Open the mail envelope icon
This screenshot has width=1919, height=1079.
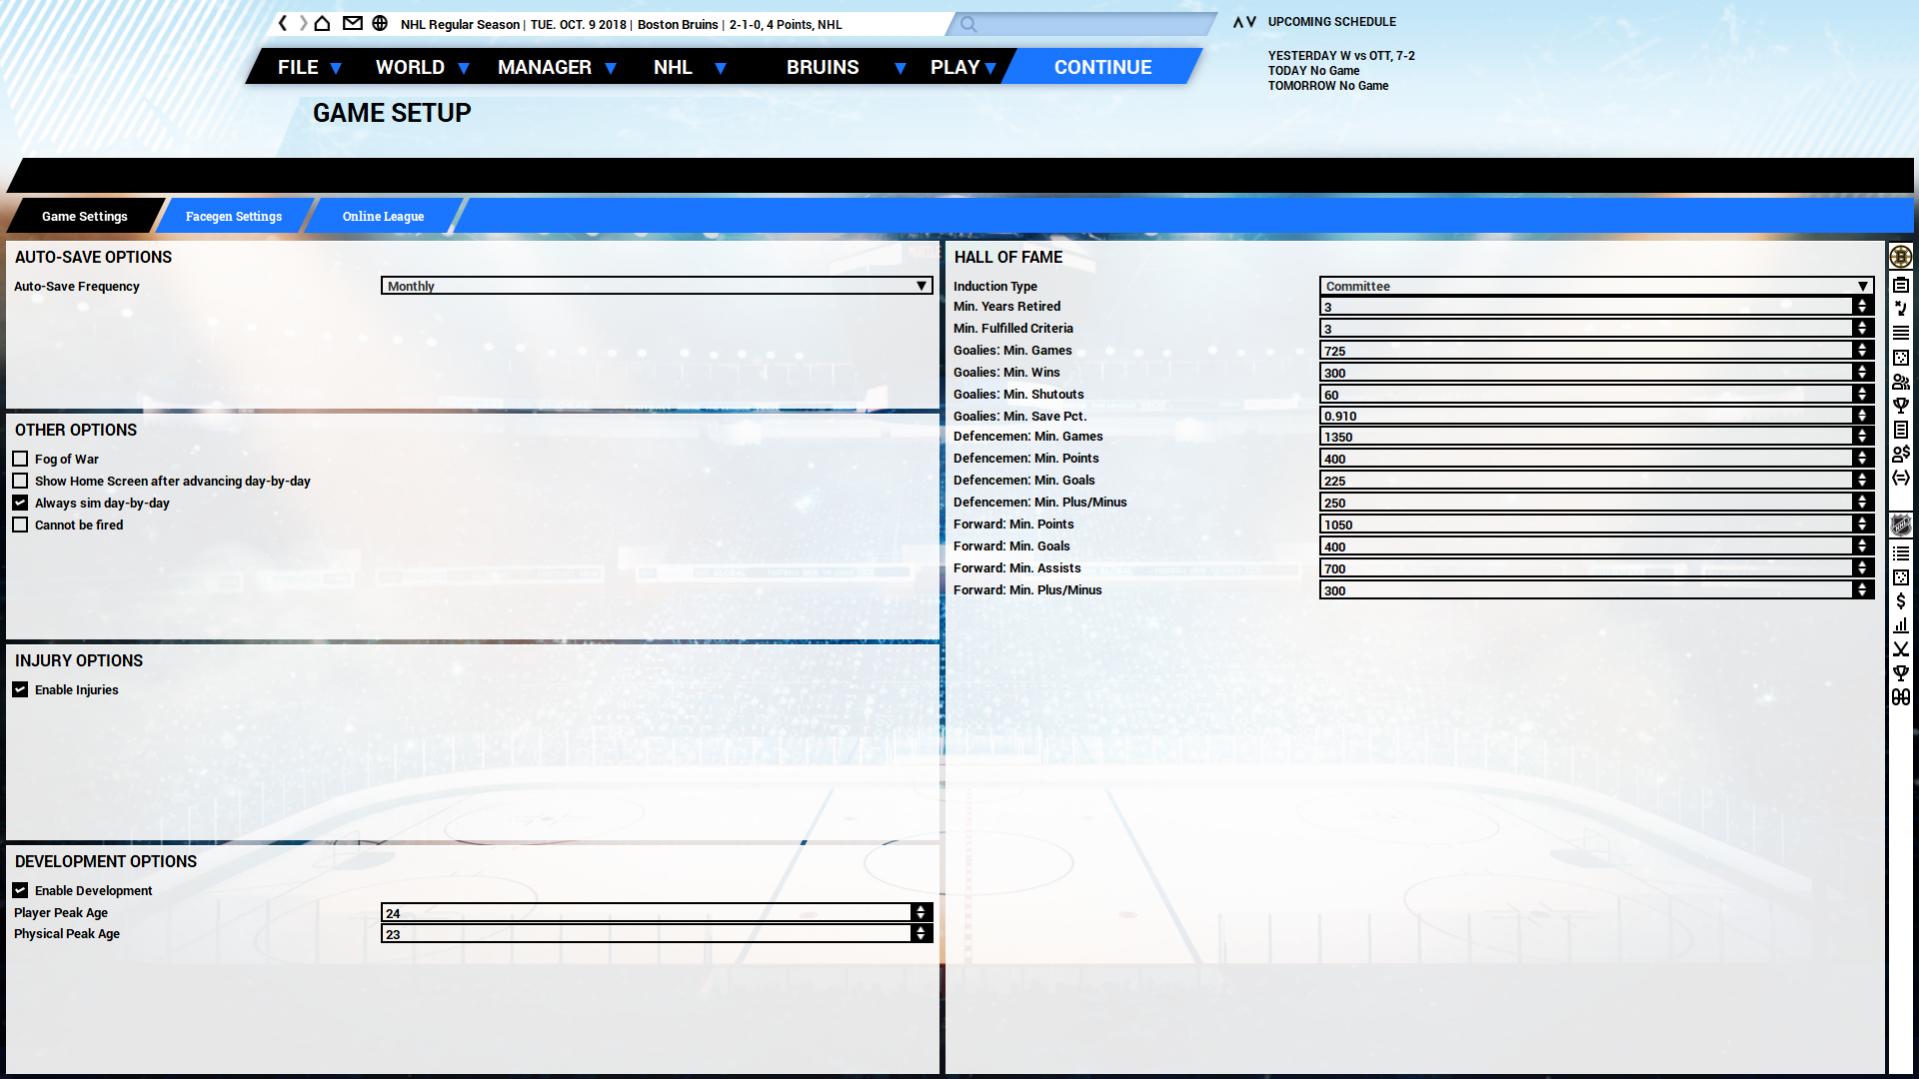[352, 23]
